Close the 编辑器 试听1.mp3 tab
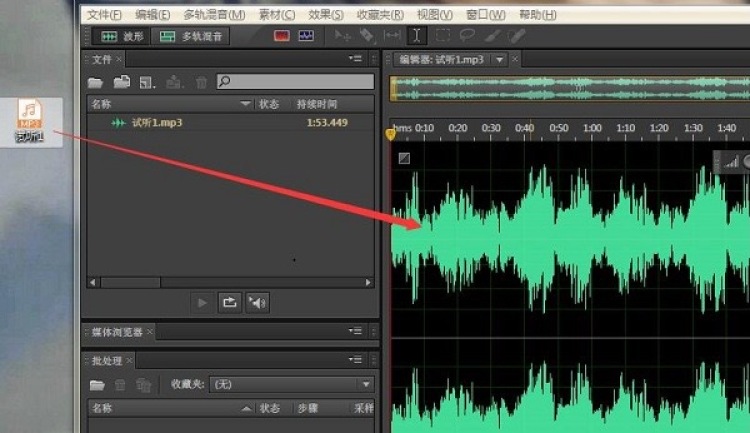The image size is (750, 433). pos(515,59)
